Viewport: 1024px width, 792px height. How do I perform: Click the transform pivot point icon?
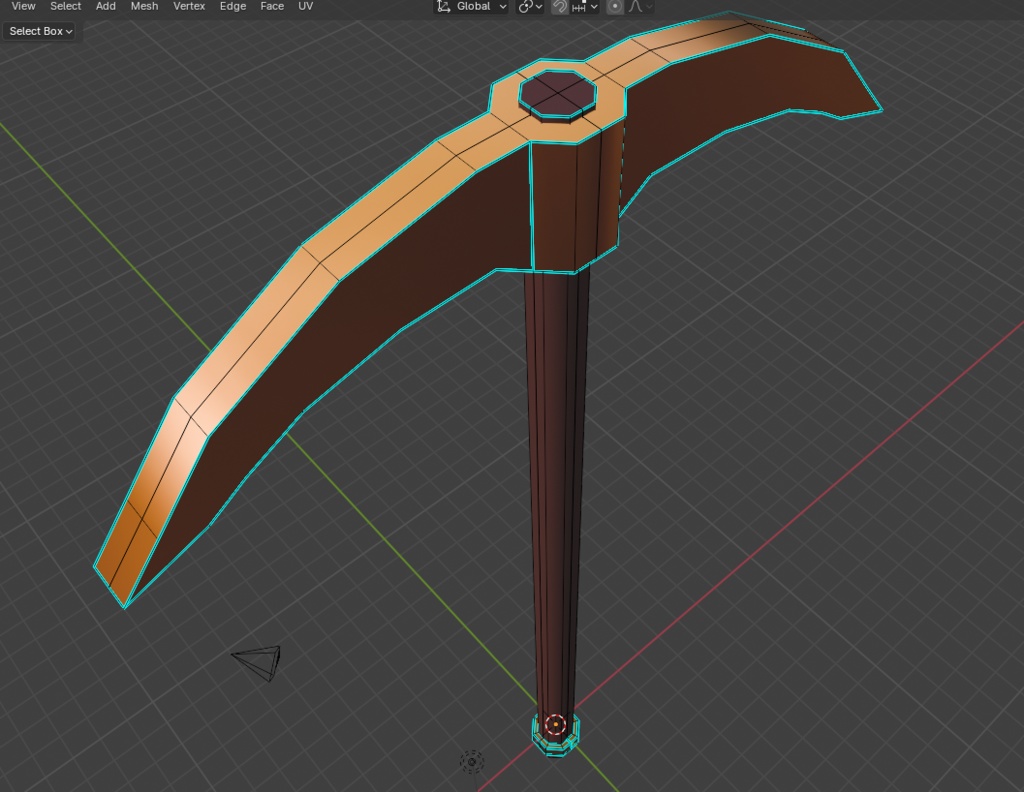pyautogui.click(x=524, y=7)
